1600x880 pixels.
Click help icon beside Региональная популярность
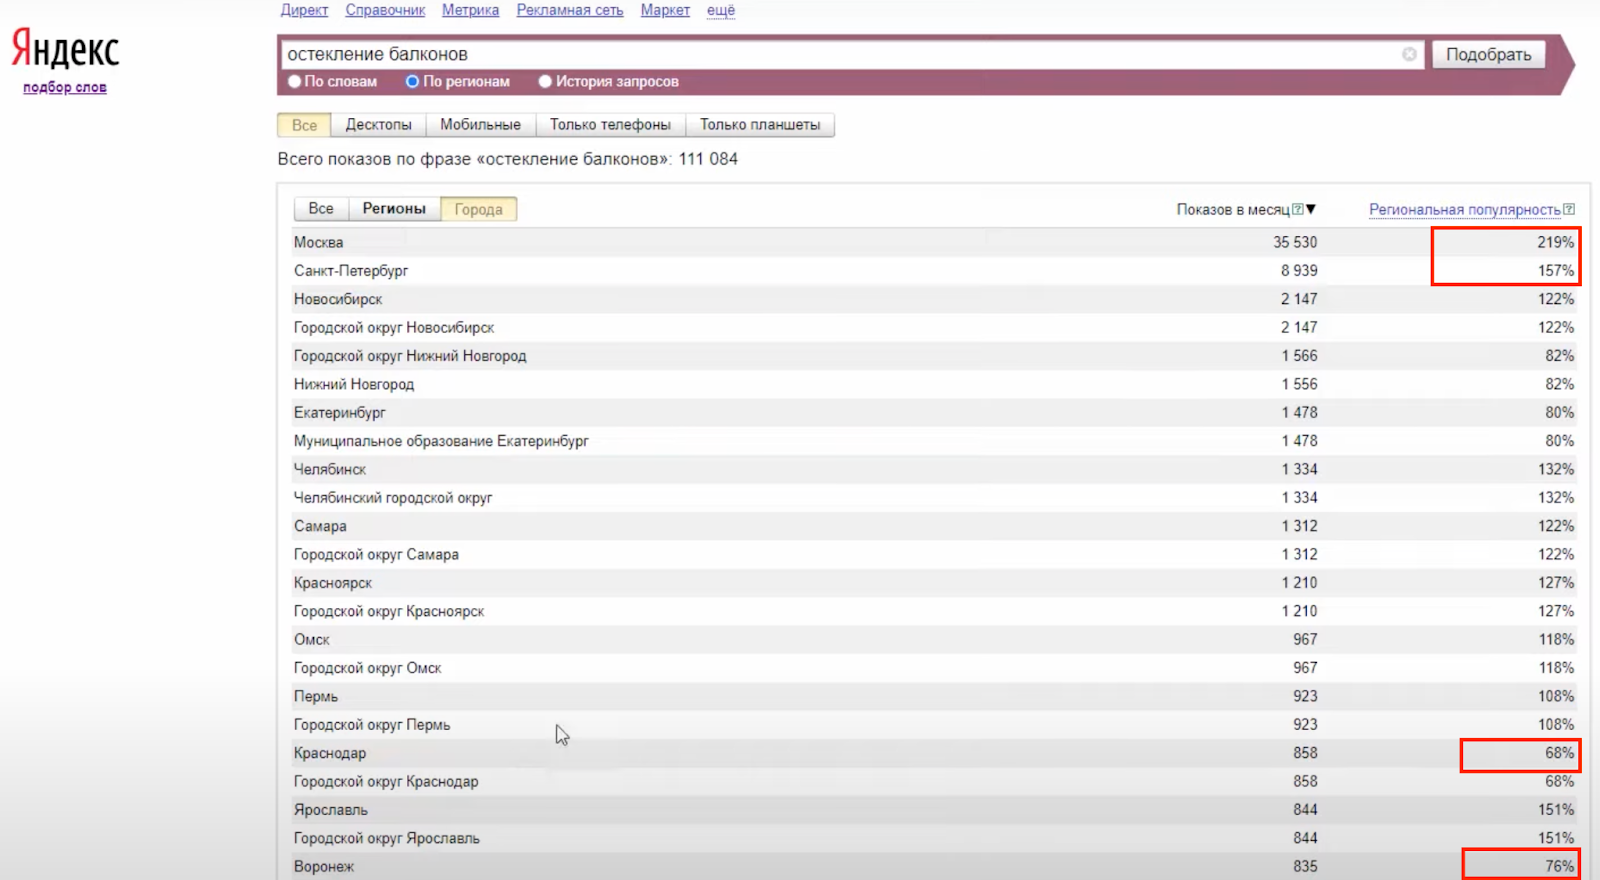1569,210
